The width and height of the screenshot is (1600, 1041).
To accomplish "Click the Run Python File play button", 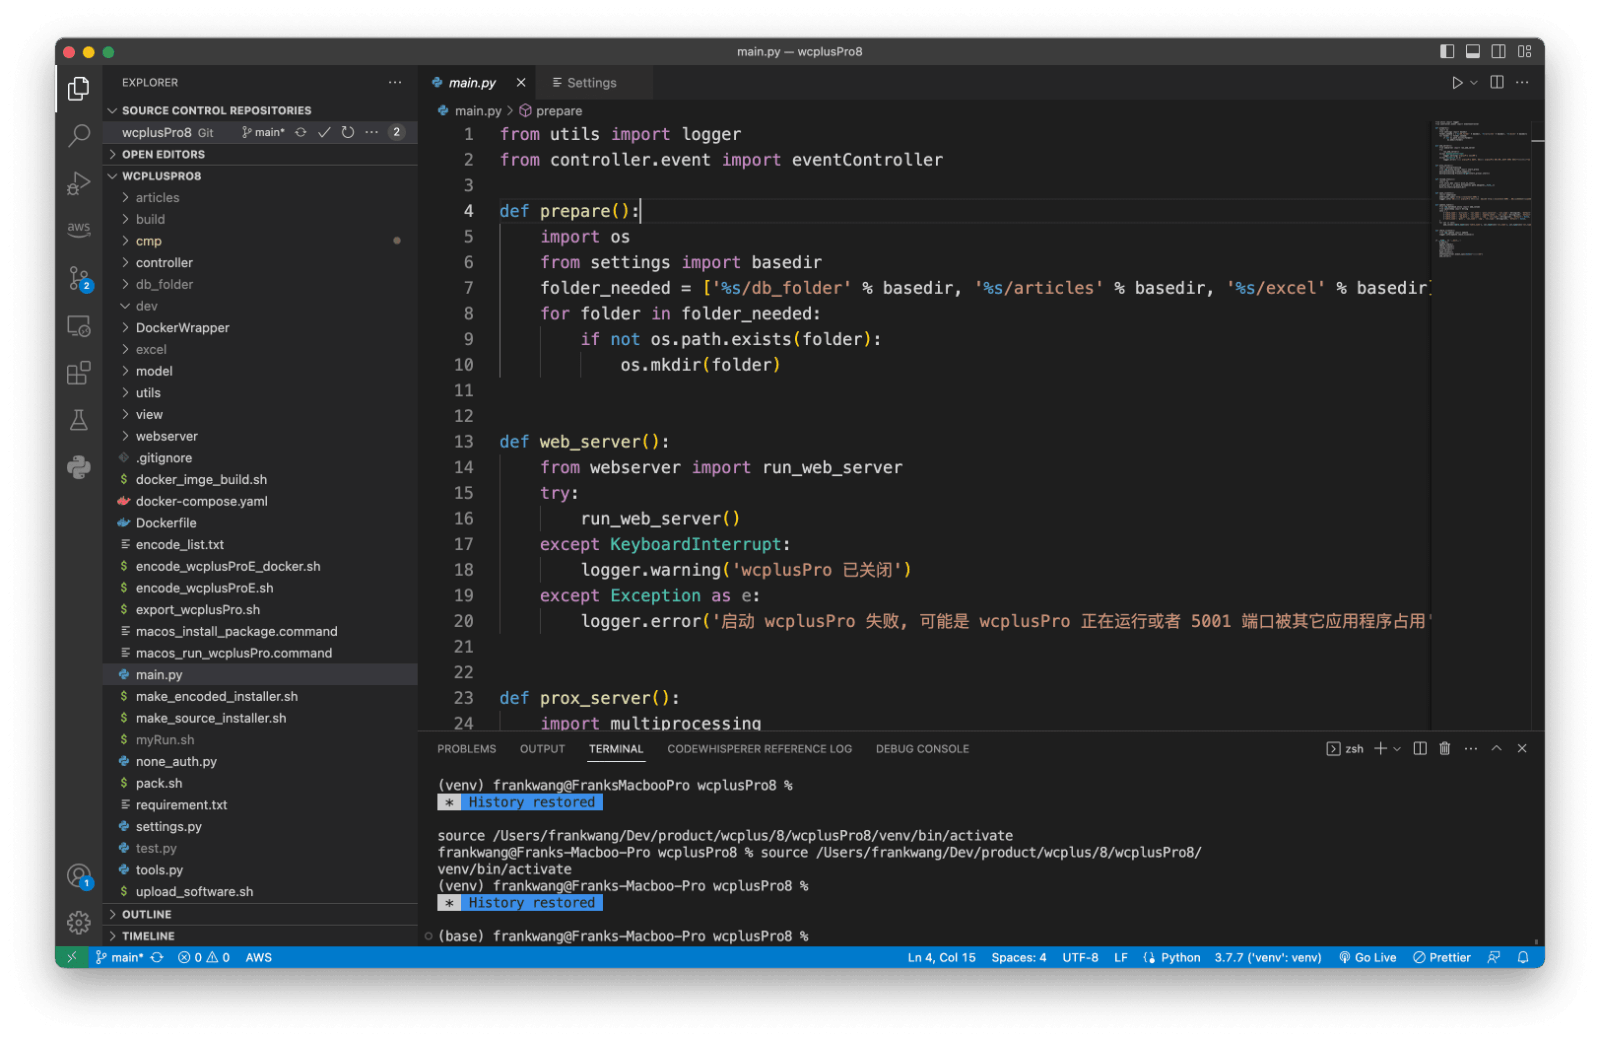I will (x=1457, y=83).
